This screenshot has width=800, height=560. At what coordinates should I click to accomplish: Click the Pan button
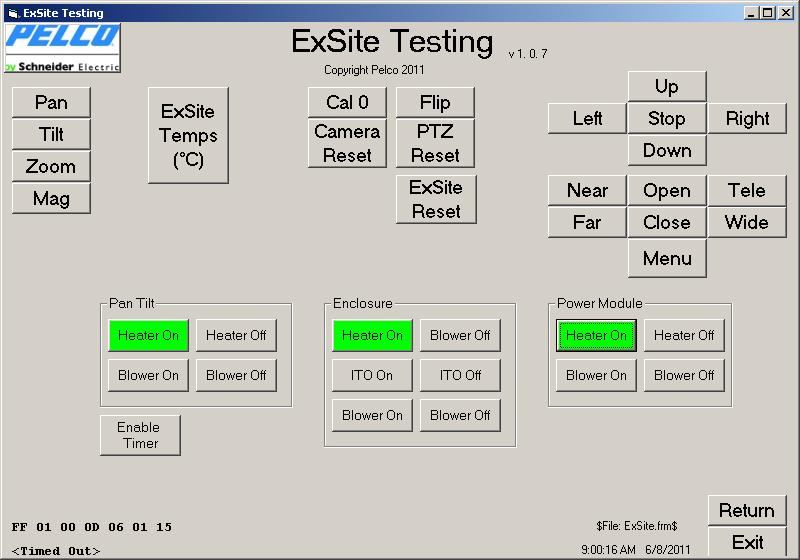pyautogui.click(x=51, y=103)
